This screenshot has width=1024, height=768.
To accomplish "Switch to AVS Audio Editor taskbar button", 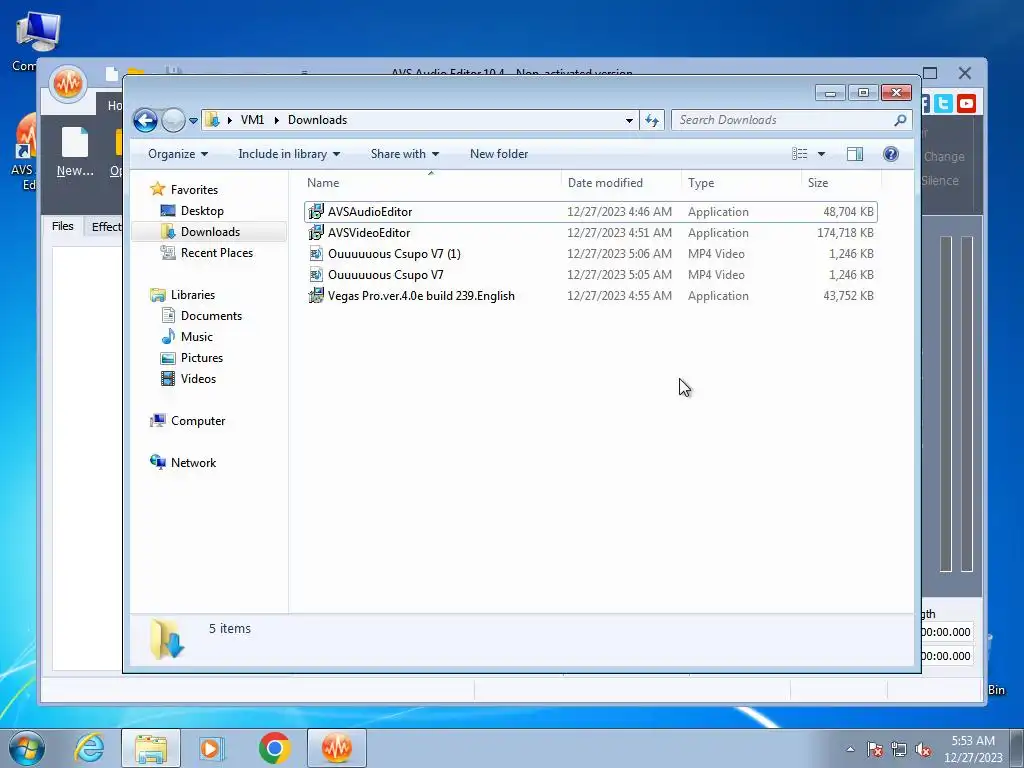I will (336, 748).
